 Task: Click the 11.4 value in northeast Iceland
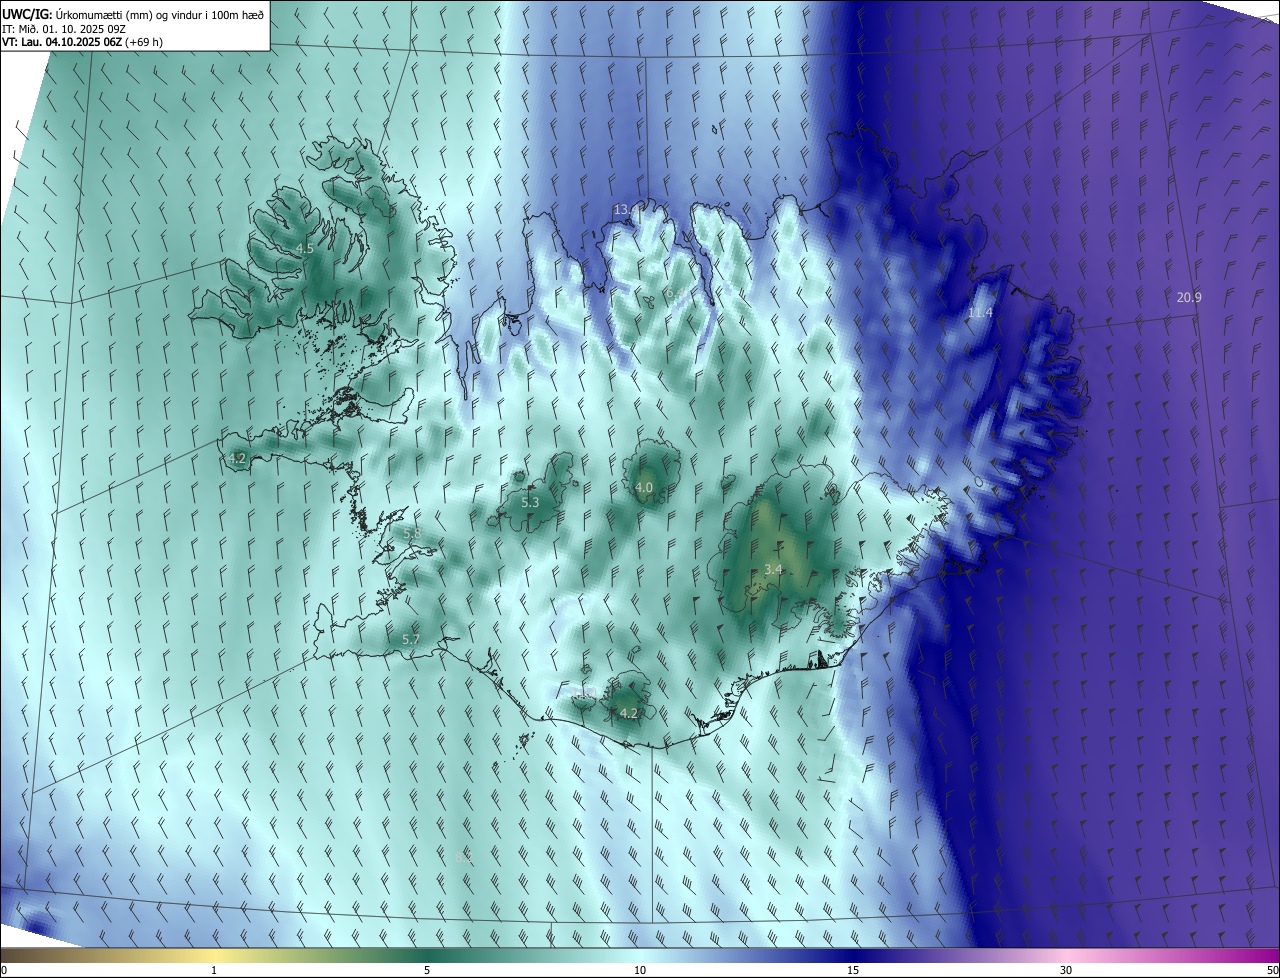980,313
